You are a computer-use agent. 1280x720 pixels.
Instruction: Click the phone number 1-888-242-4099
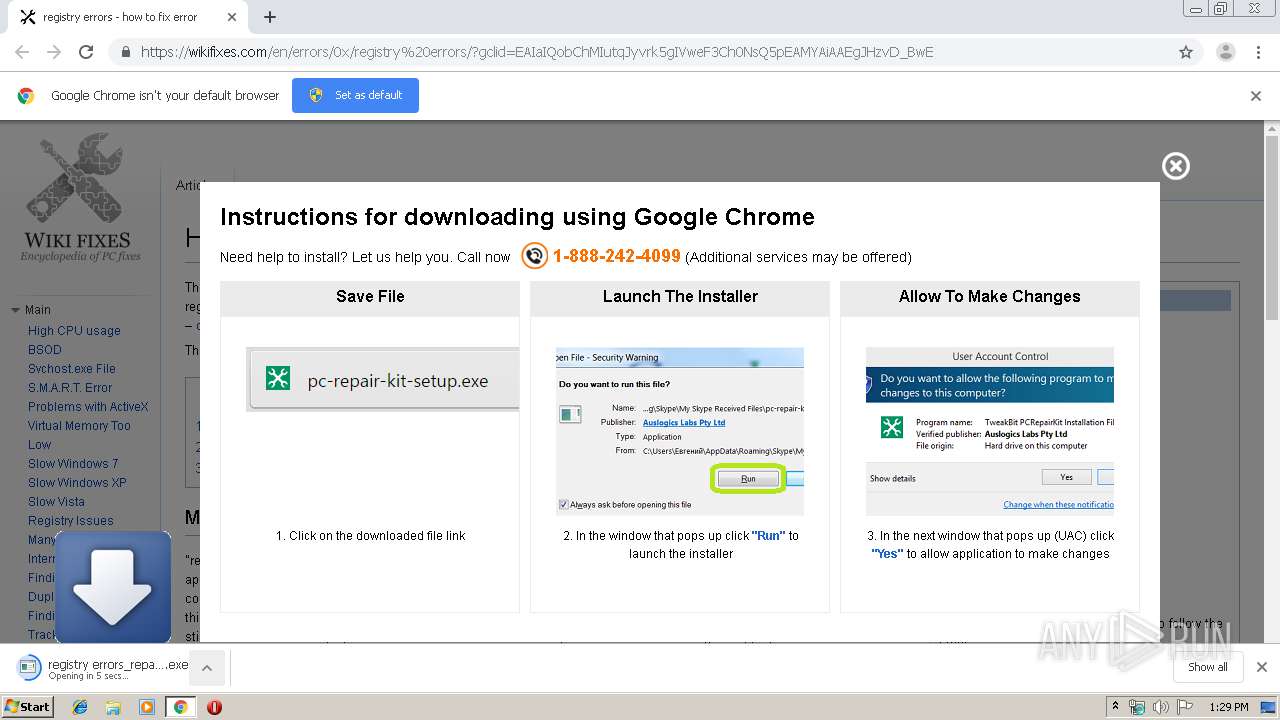616,256
